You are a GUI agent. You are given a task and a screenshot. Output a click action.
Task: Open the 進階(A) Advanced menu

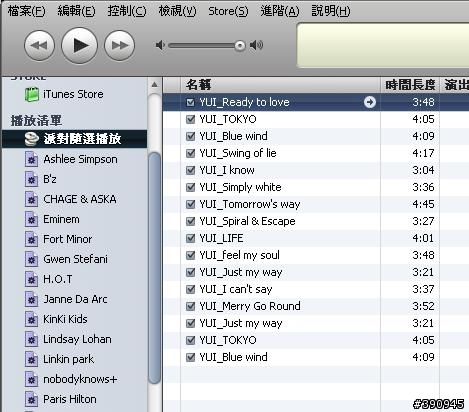tap(280, 11)
